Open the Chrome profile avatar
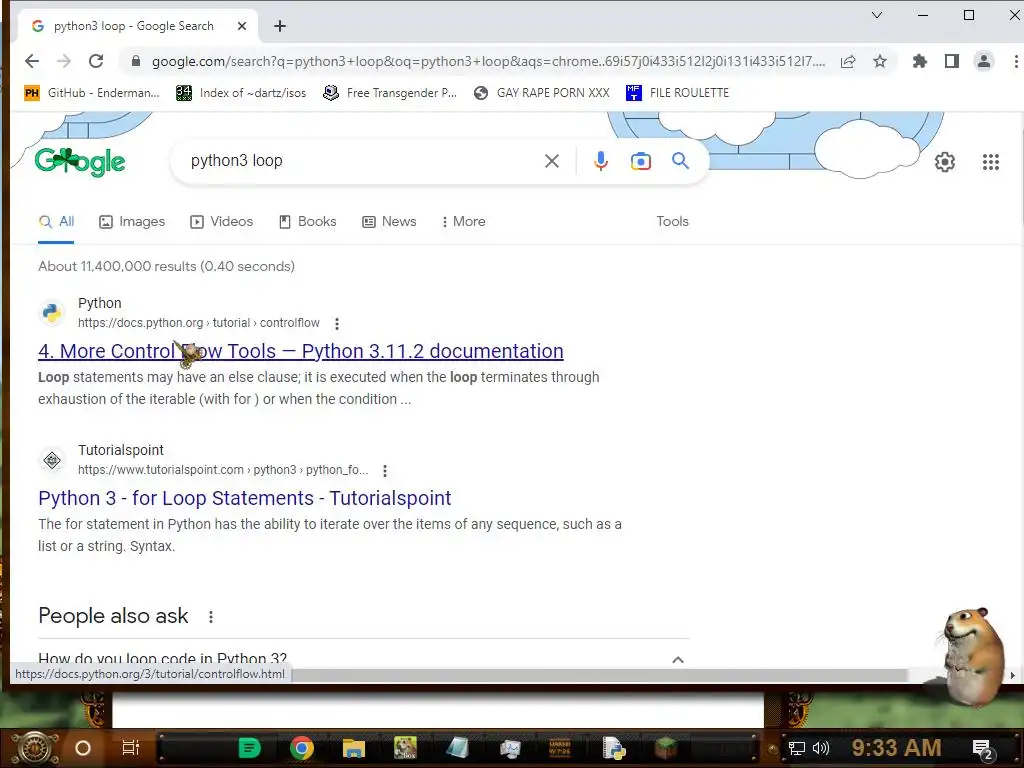The height and width of the screenshot is (768, 1024). [984, 61]
